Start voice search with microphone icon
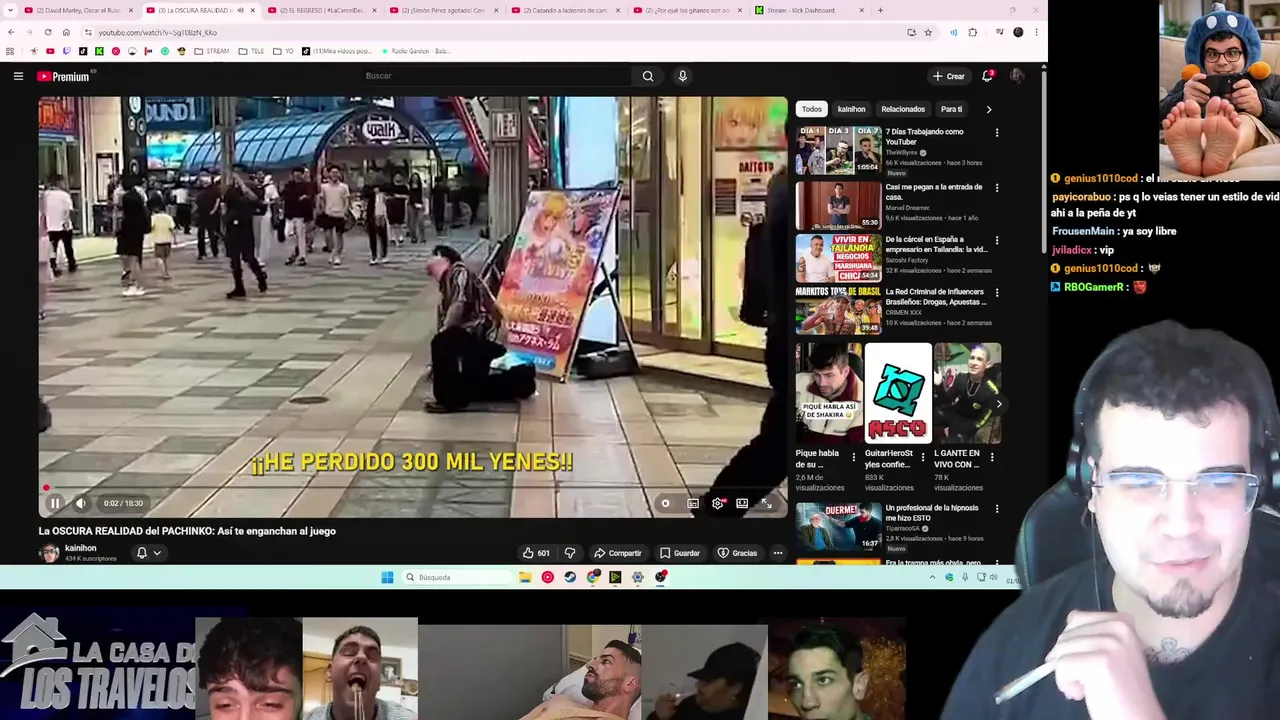Viewport: 1280px width, 720px height. click(x=682, y=76)
